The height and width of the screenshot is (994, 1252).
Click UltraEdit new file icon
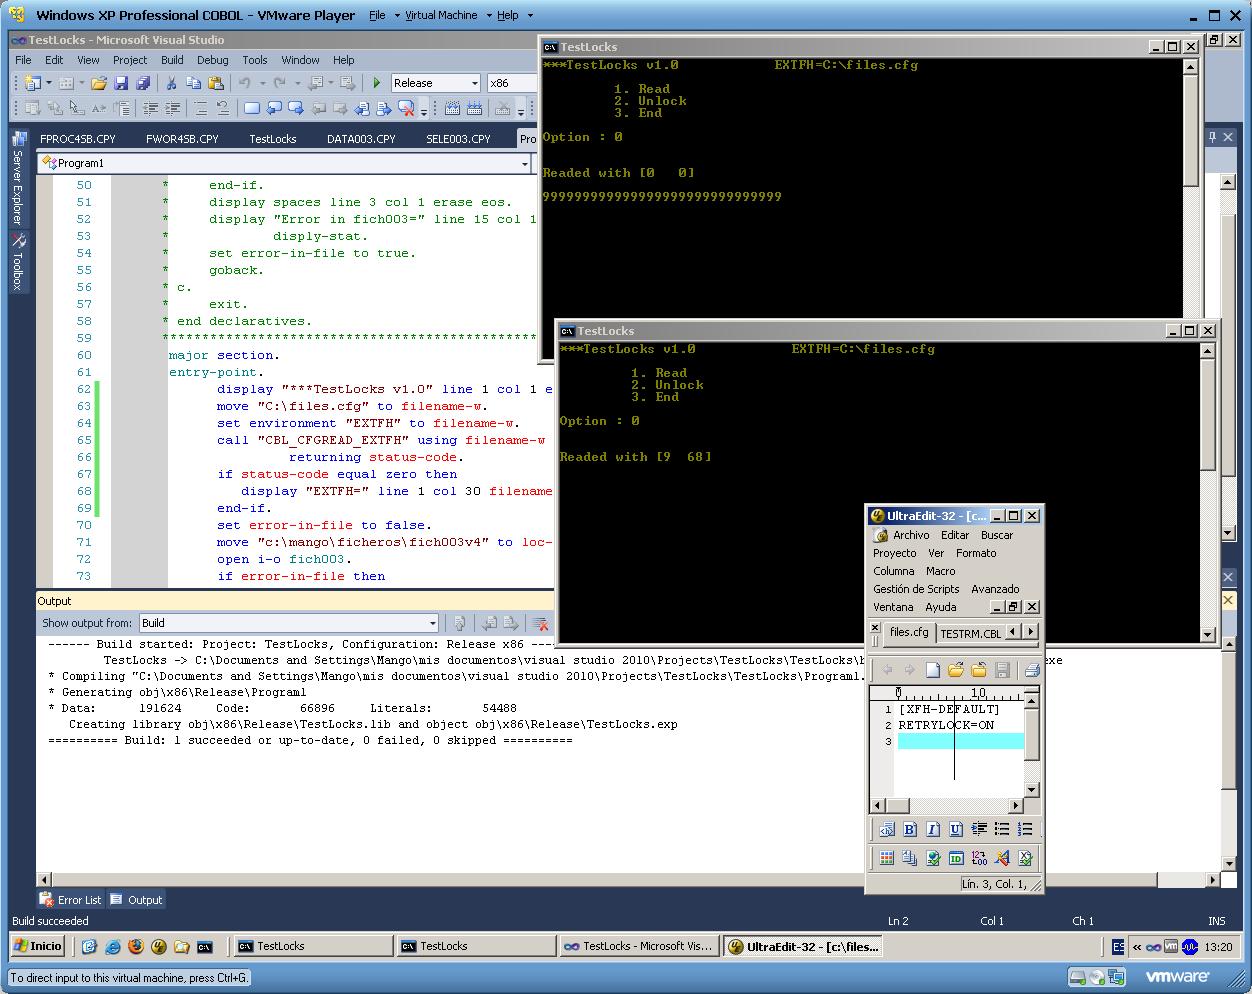click(x=932, y=670)
